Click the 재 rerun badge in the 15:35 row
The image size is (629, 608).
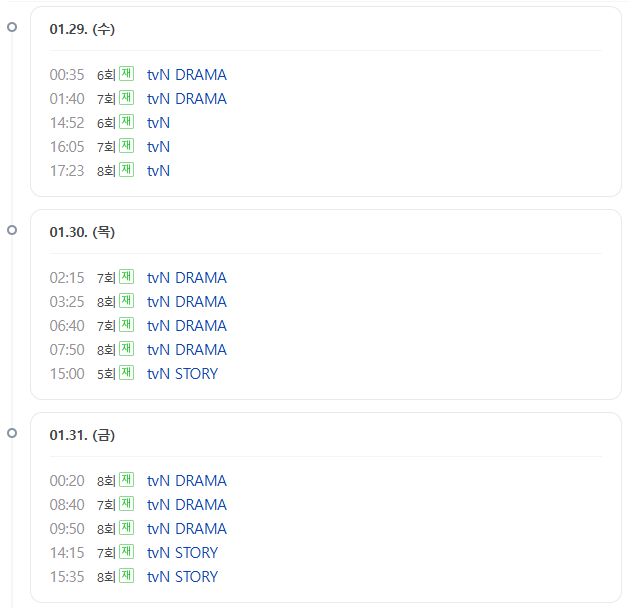(x=126, y=576)
